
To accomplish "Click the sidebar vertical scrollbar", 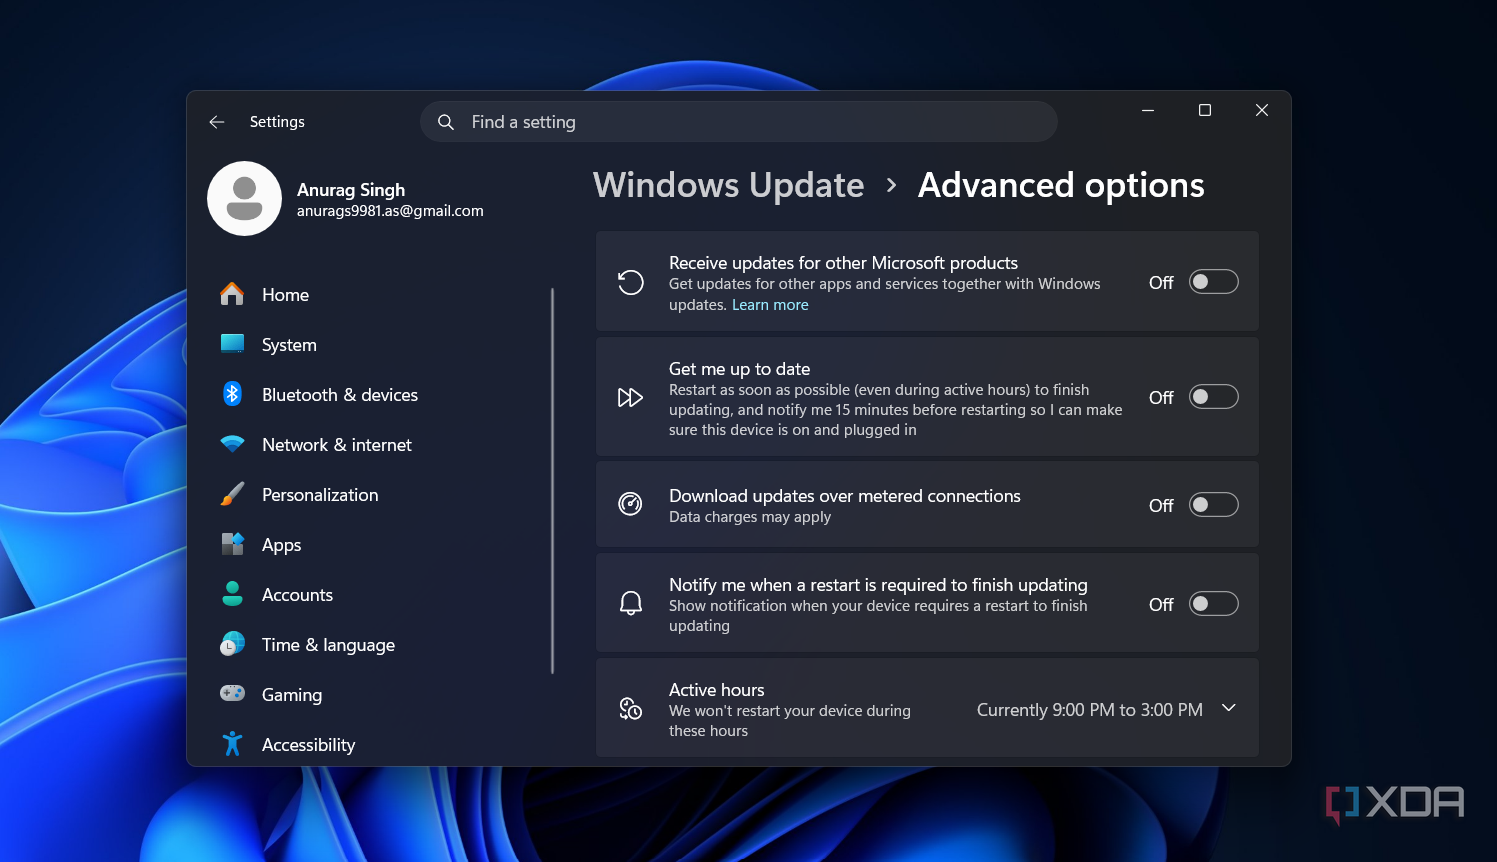I will coord(552,480).
